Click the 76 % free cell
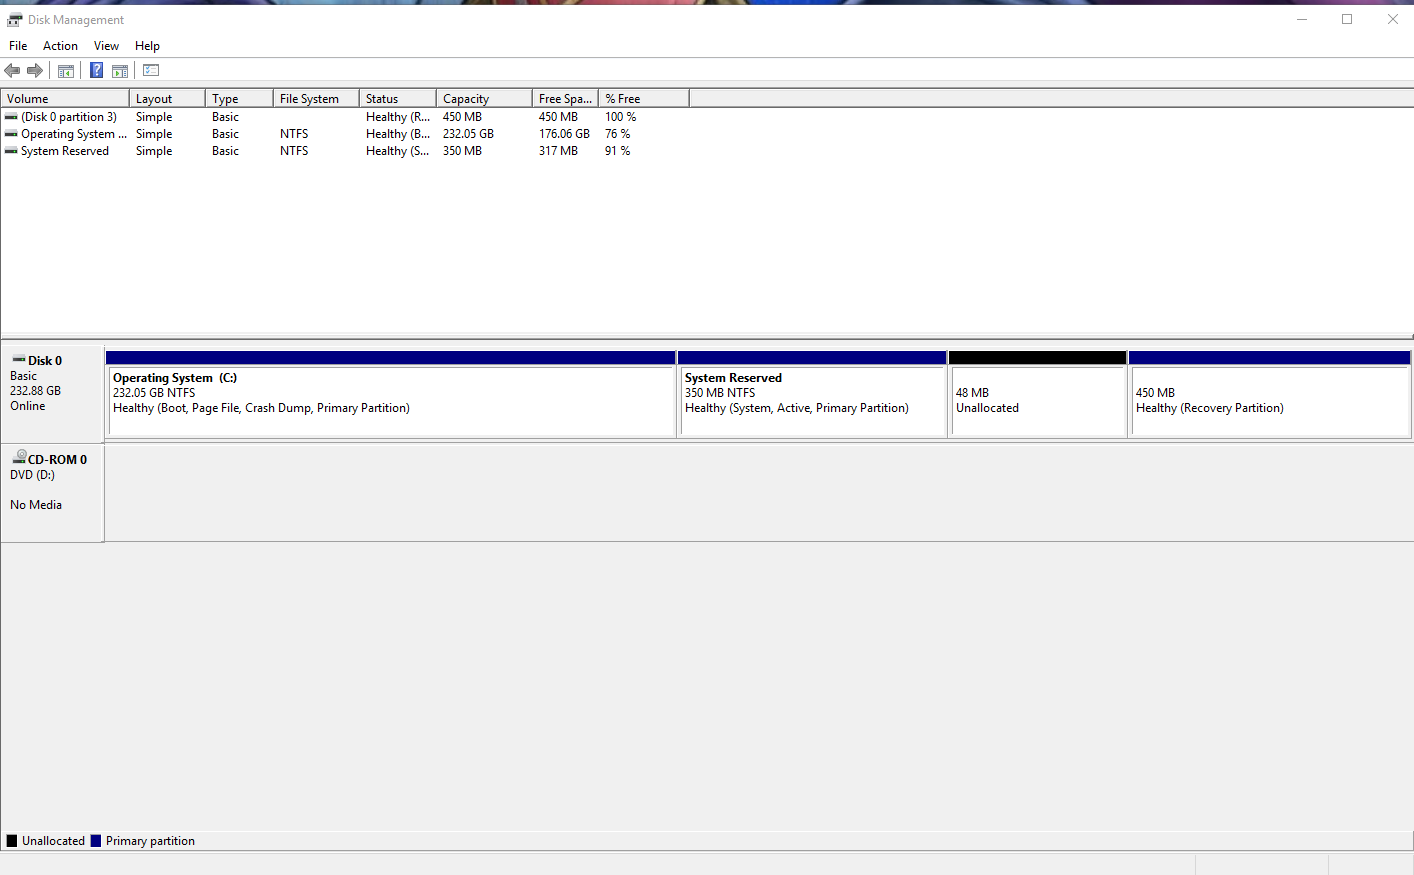Image resolution: width=1414 pixels, height=875 pixels. point(617,134)
